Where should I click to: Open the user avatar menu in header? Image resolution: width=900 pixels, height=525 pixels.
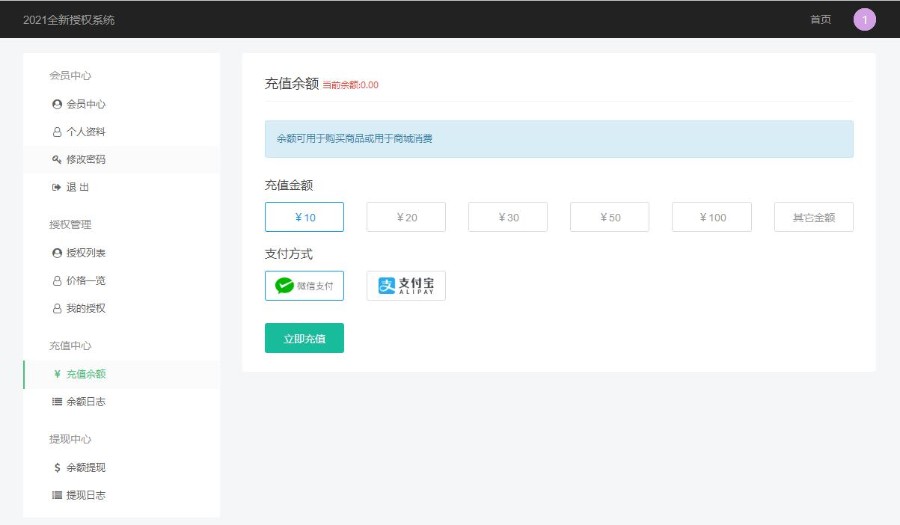tap(864, 19)
